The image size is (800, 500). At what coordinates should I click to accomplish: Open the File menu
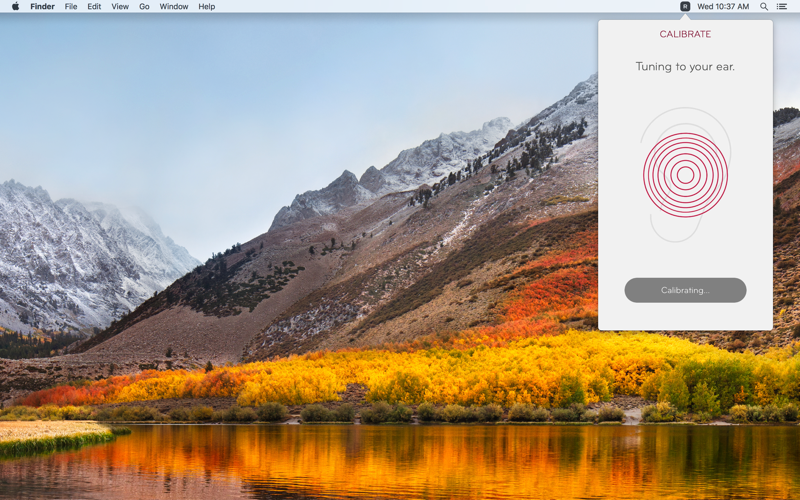[x=71, y=7]
